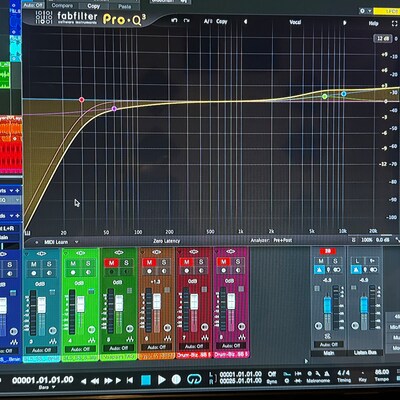Toggle channel mode button on channel 7

pos(205,327)
